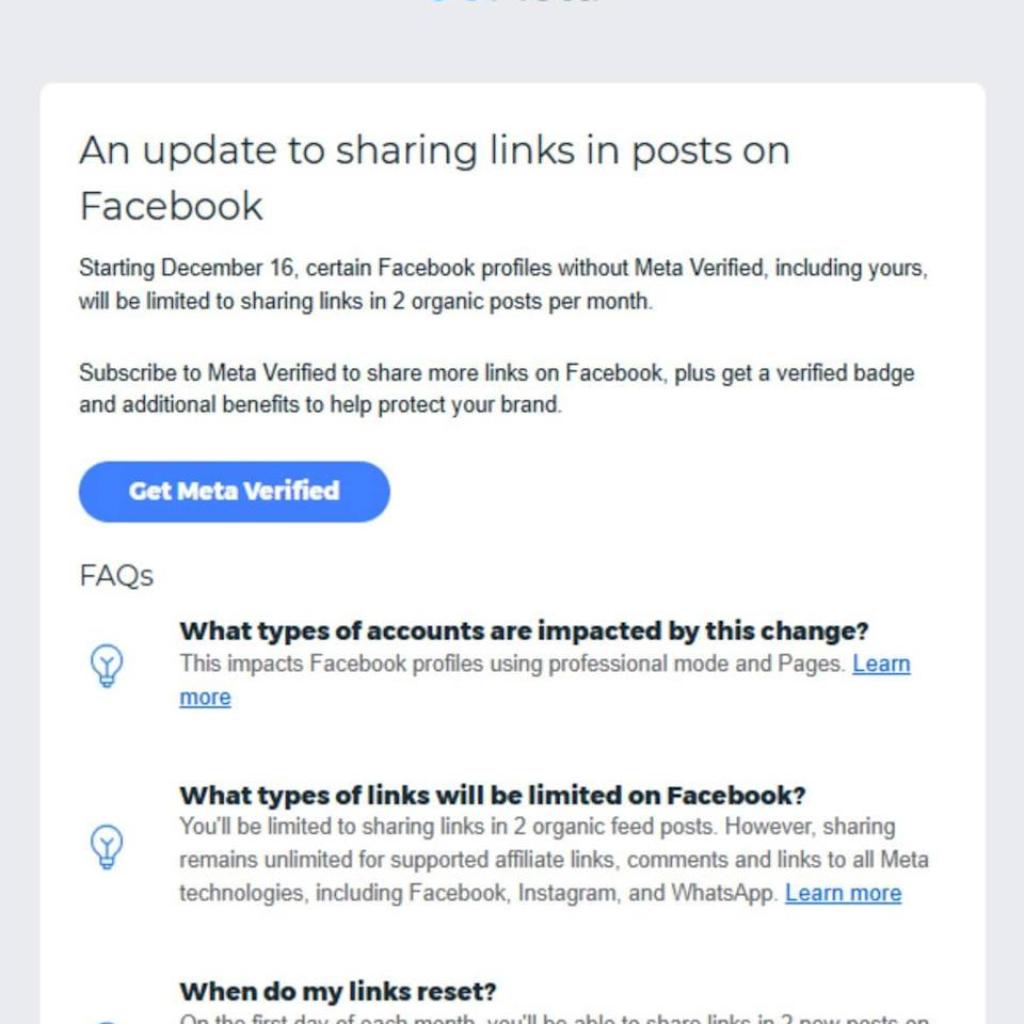This screenshot has height=1024, width=1024.
Task: Click the lightbulb icon beside the accounts FAQ
Action: (106, 664)
